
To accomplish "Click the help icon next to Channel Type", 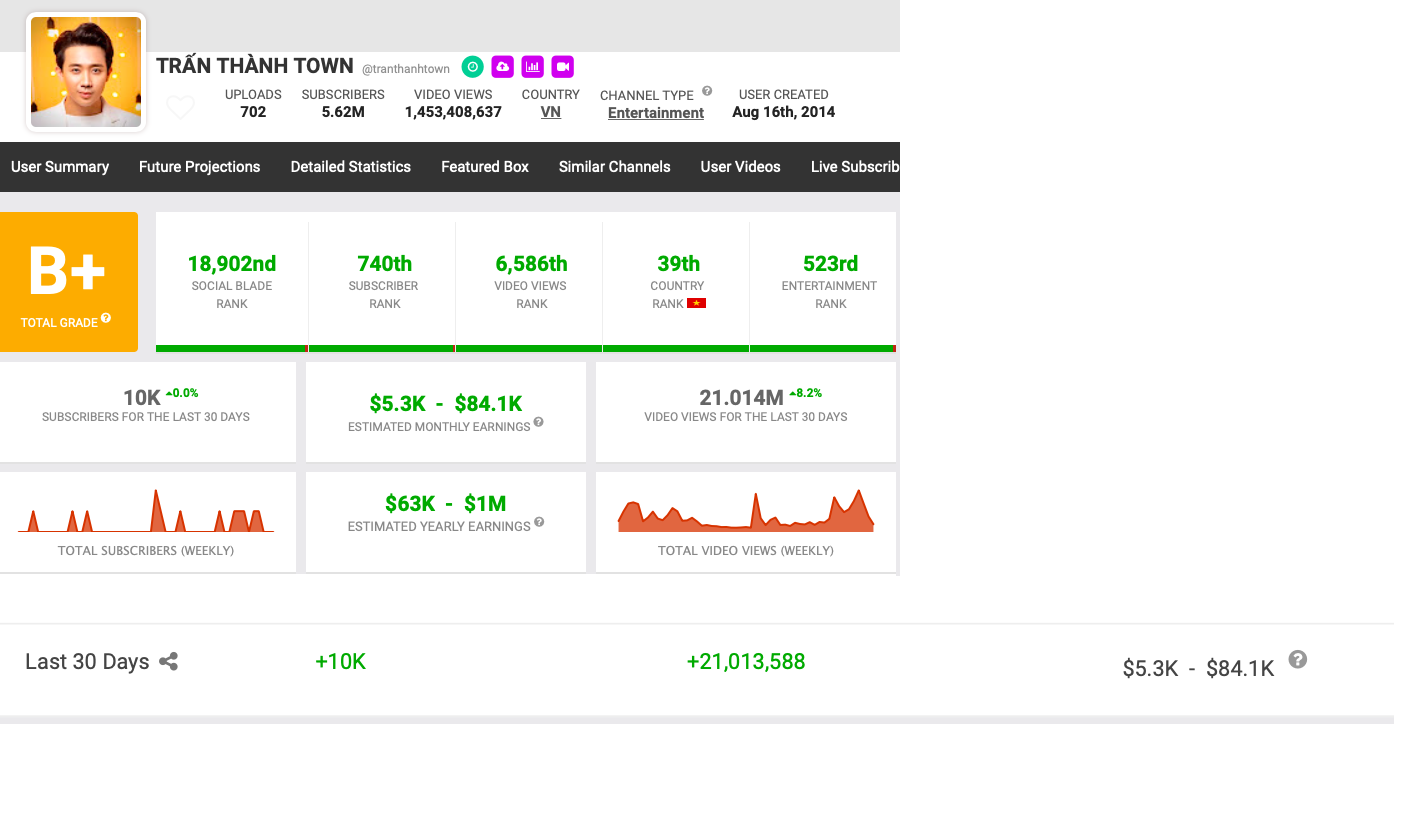I will pyautogui.click(x=707, y=92).
